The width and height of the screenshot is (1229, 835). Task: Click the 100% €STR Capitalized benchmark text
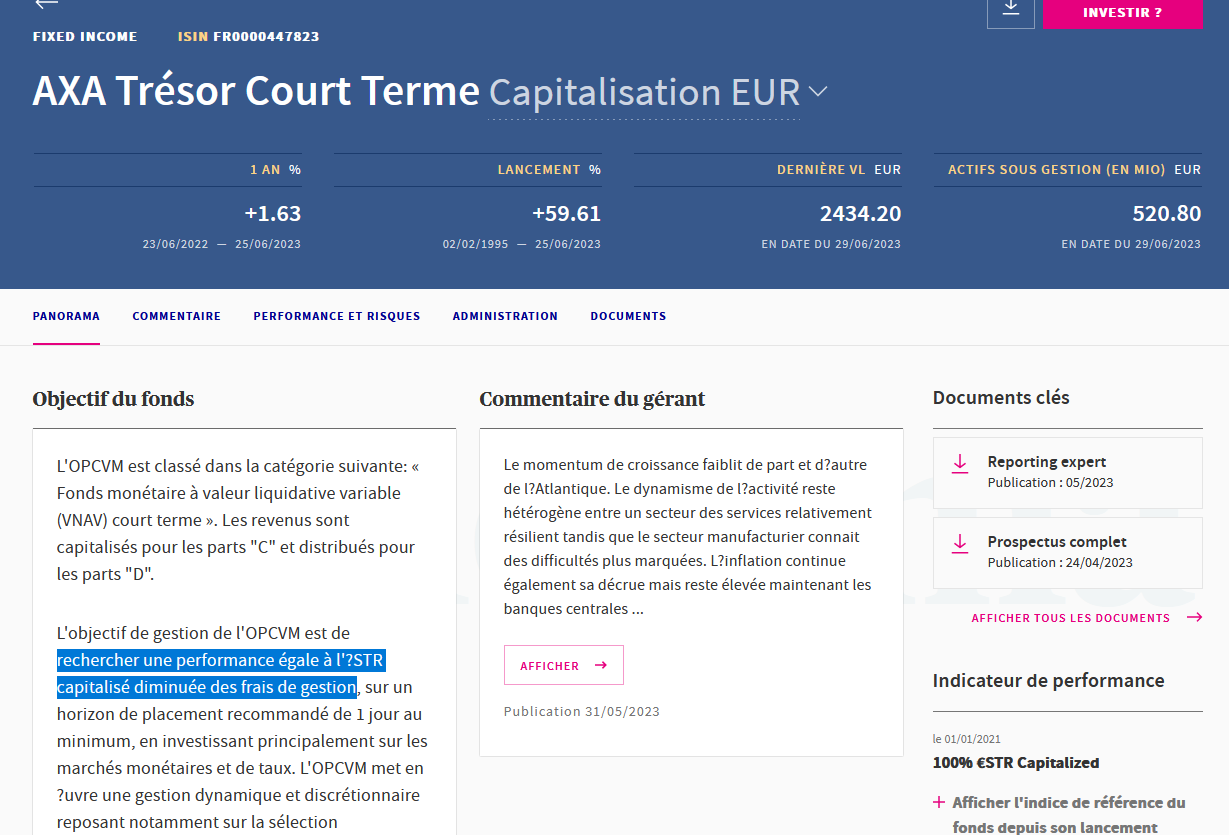[1015, 763]
